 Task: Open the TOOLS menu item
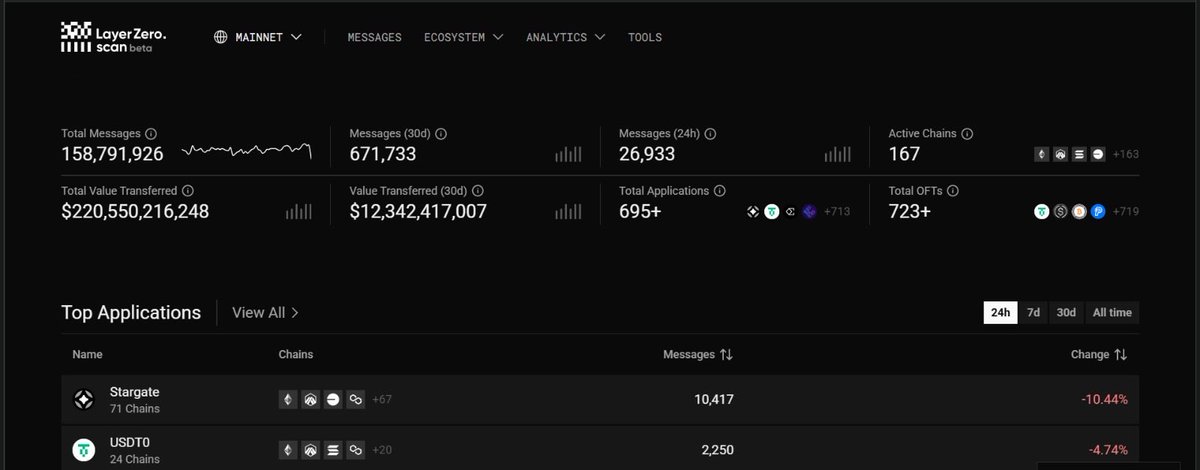(645, 37)
